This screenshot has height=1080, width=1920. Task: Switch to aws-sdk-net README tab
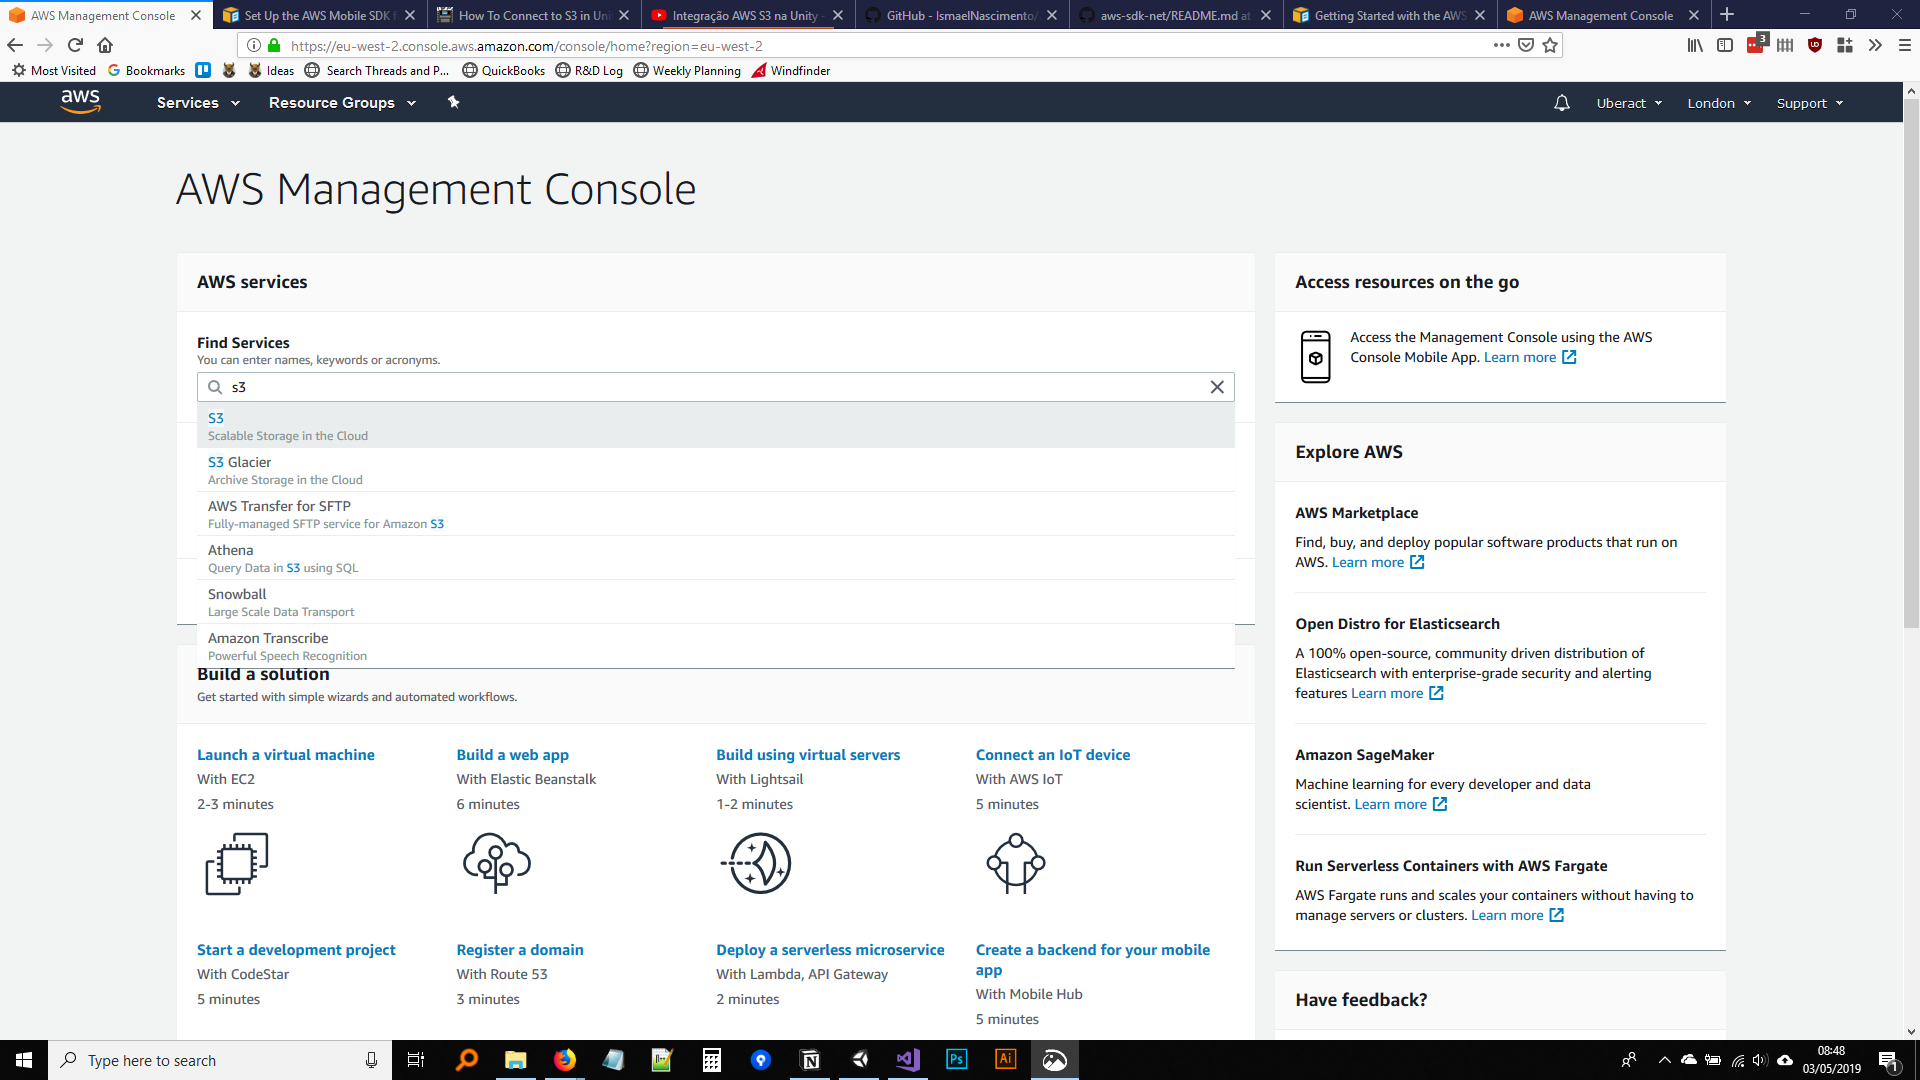pyautogui.click(x=1176, y=15)
